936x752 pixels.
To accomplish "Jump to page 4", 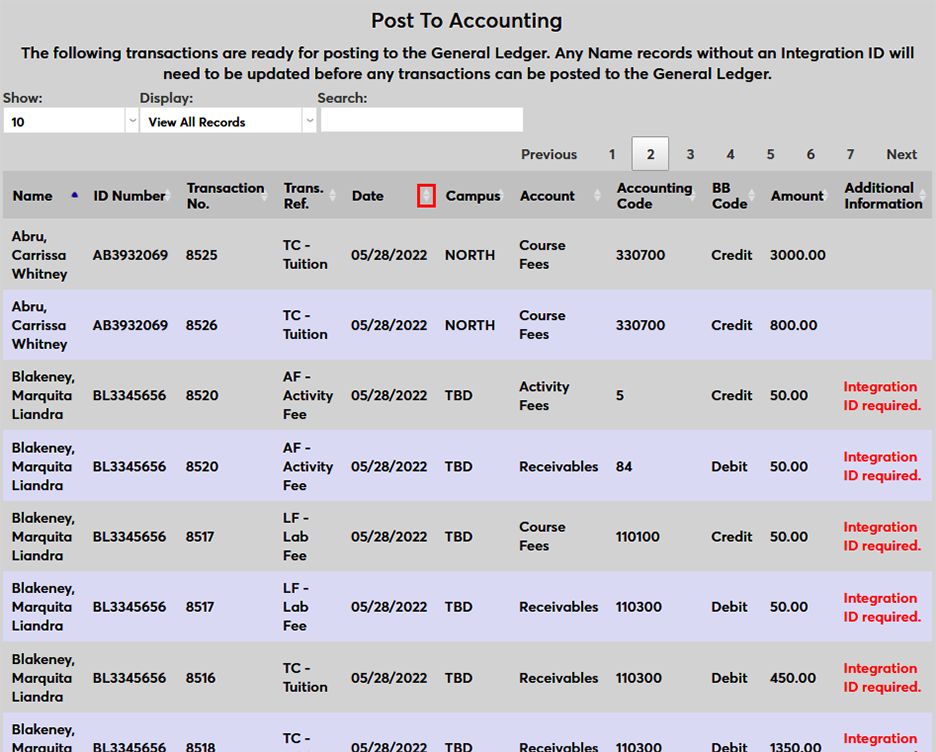I will click(x=730, y=154).
